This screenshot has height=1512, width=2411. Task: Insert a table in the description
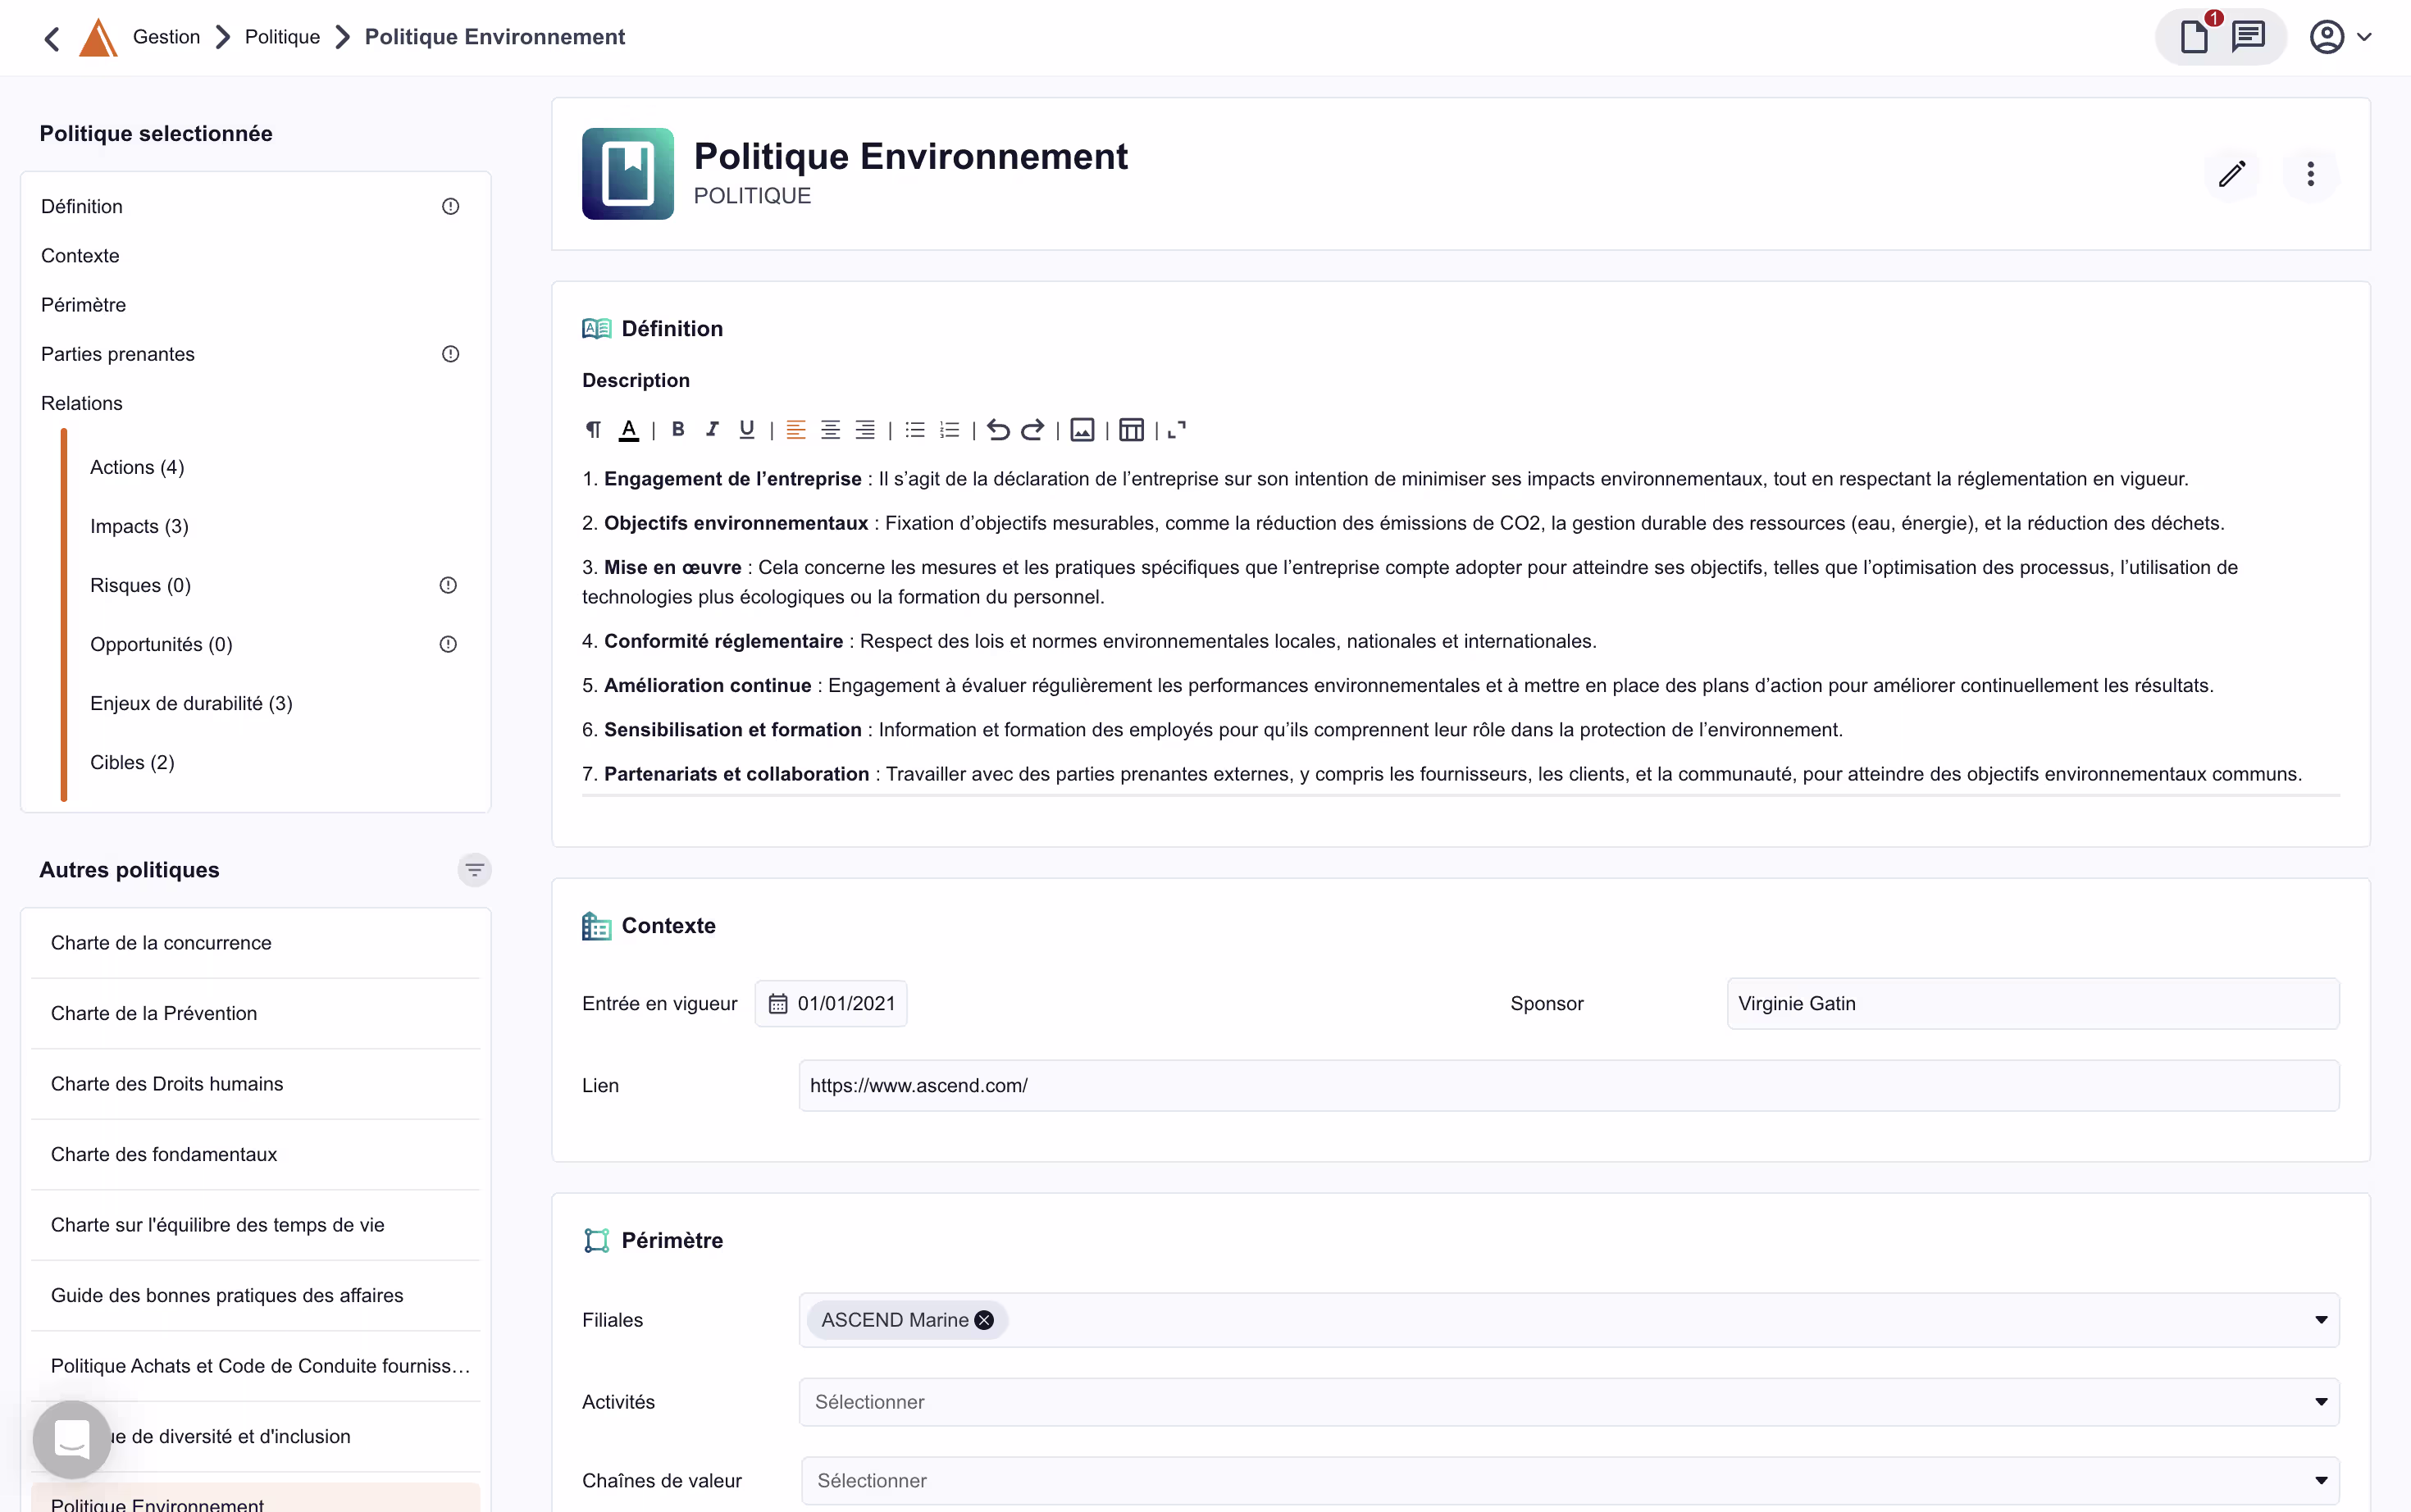(1131, 430)
